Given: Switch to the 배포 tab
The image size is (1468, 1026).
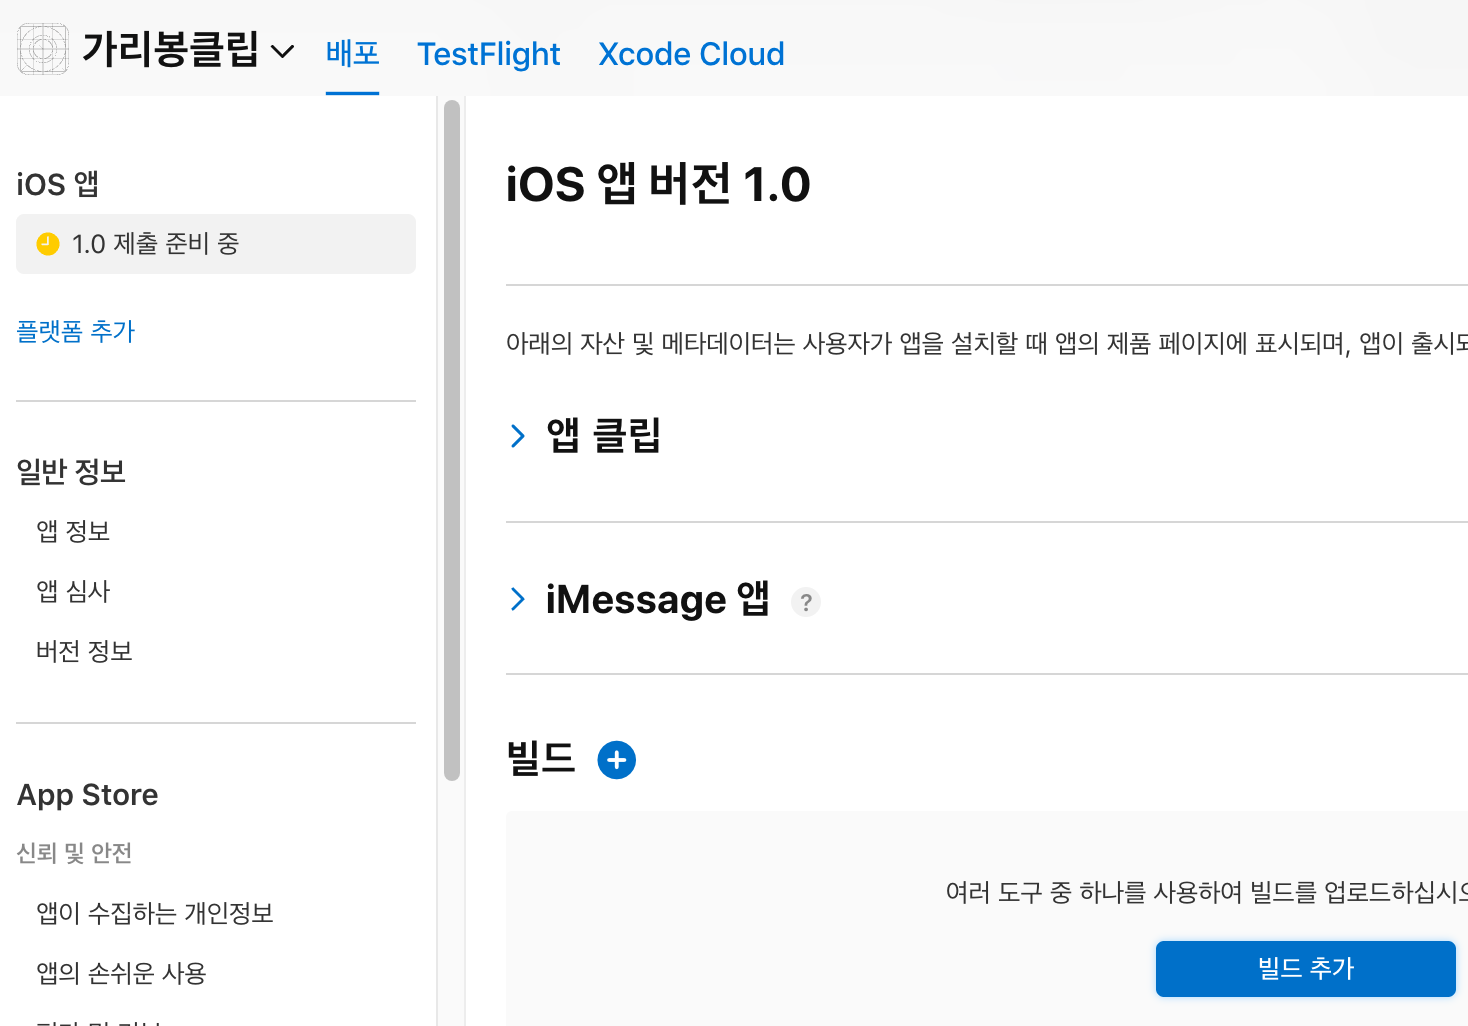Looking at the screenshot, I should point(352,53).
